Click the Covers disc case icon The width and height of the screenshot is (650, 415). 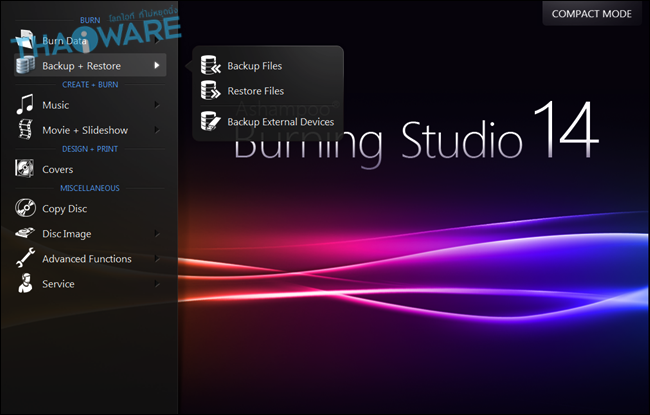(24, 169)
